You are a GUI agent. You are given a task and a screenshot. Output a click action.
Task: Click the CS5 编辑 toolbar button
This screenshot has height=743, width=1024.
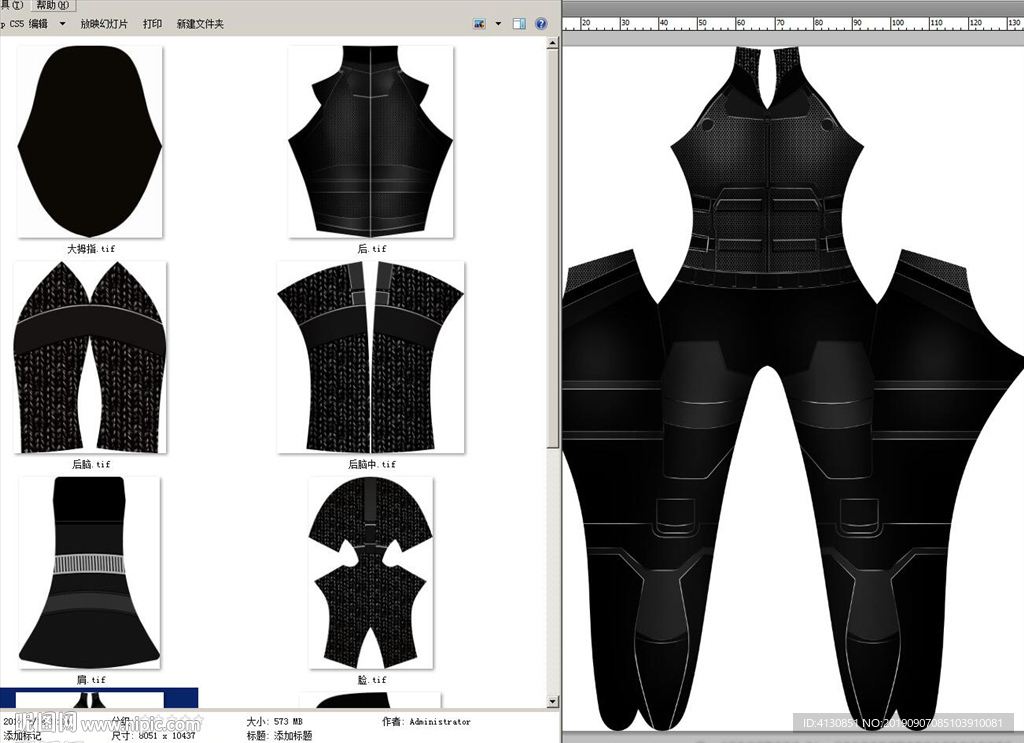[x=24, y=23]
